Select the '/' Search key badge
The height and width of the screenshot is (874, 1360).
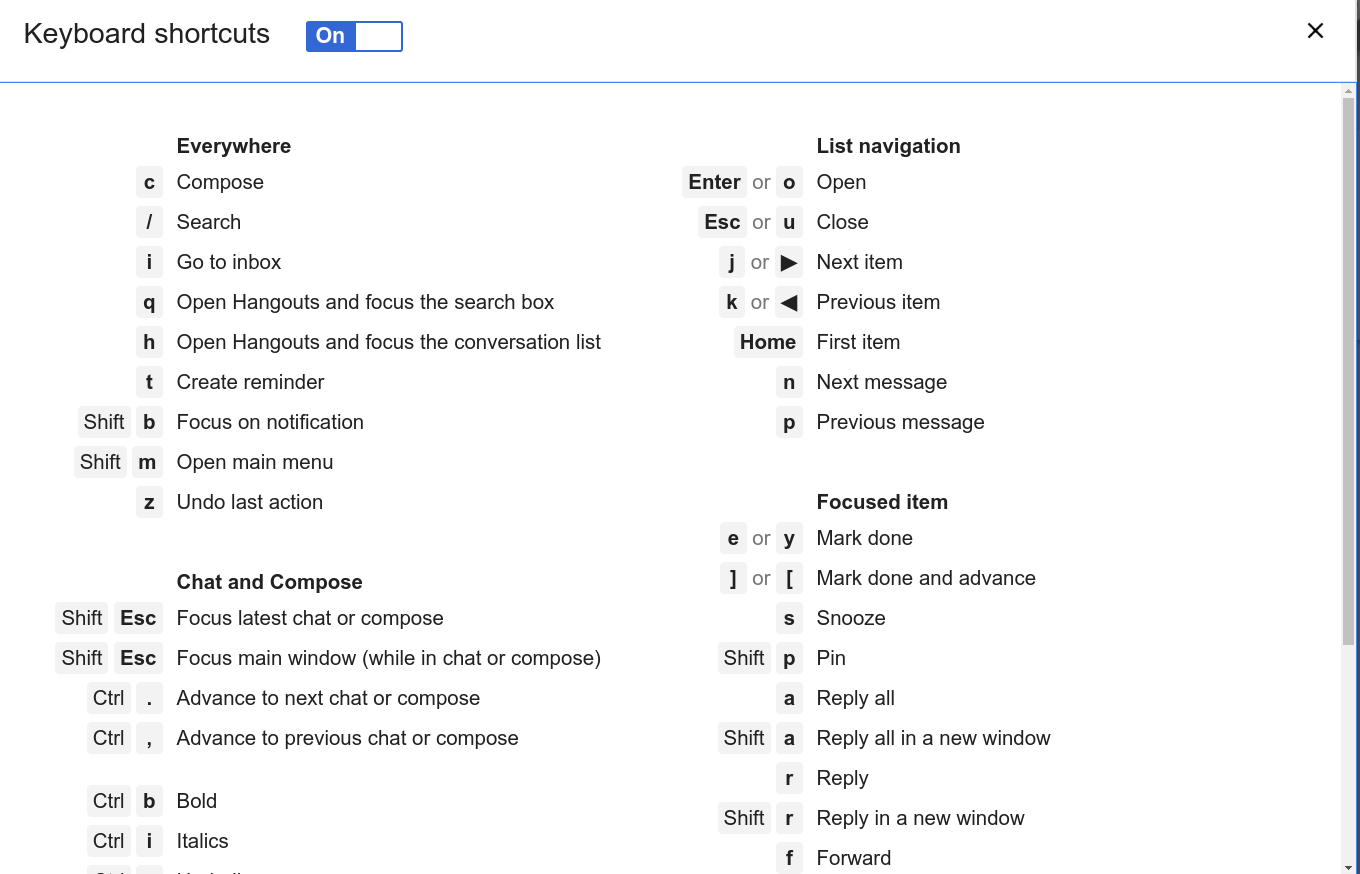pyautogui.click(x=149, y=222)
